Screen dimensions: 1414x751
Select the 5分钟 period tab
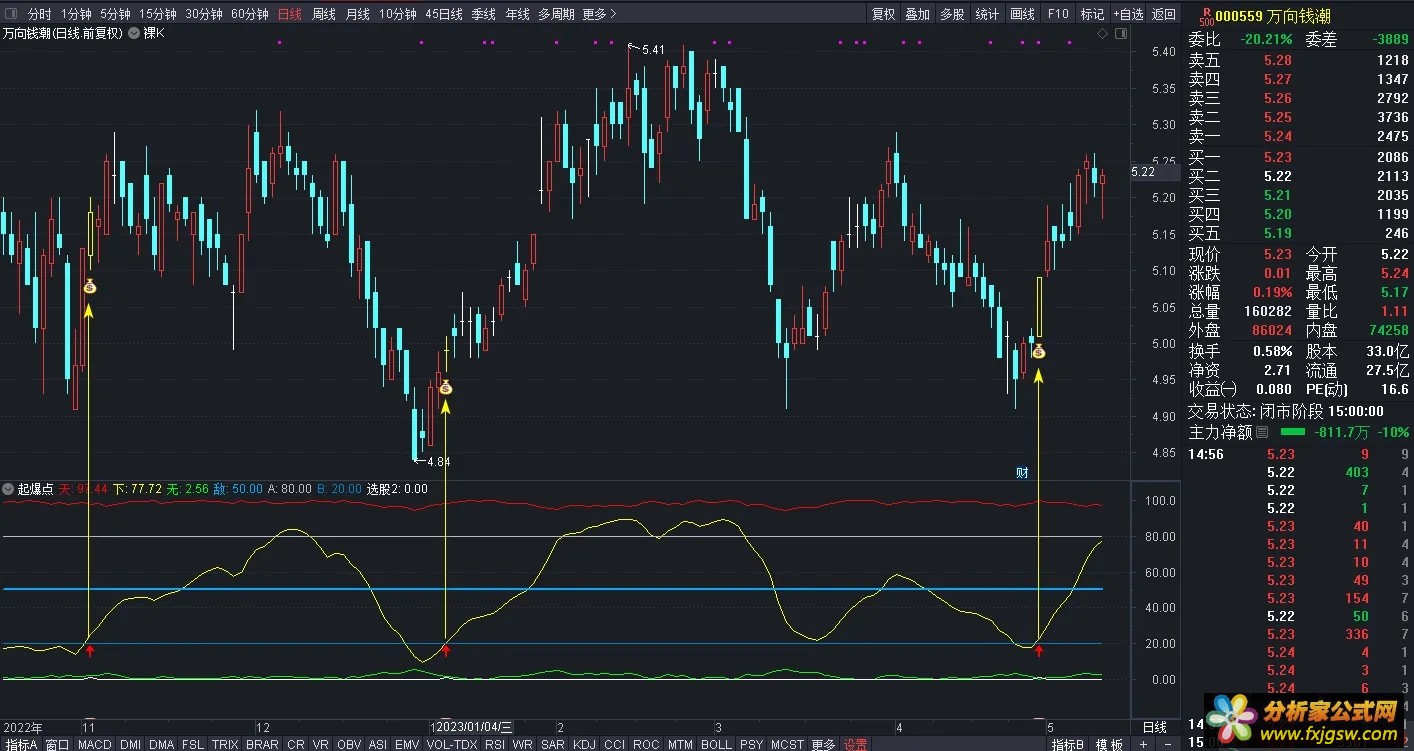(x=115, y=14)
